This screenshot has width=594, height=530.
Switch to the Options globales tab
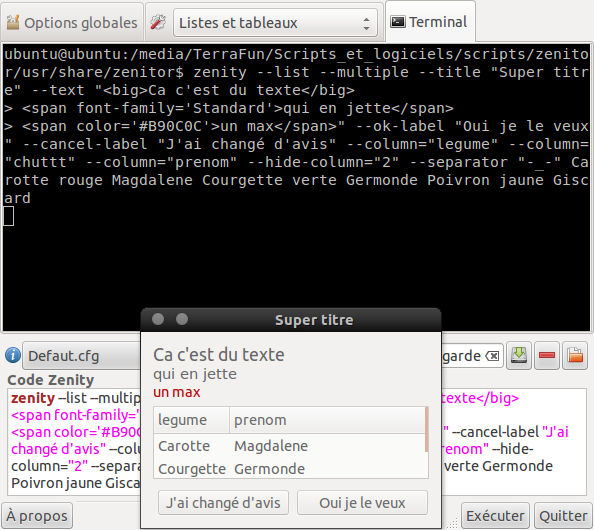(x=72, y=22)
